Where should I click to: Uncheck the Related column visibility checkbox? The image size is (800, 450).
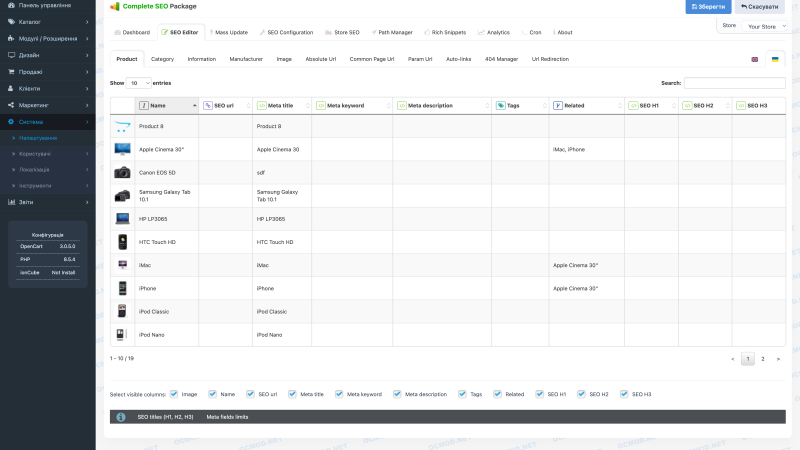(497, 394)
